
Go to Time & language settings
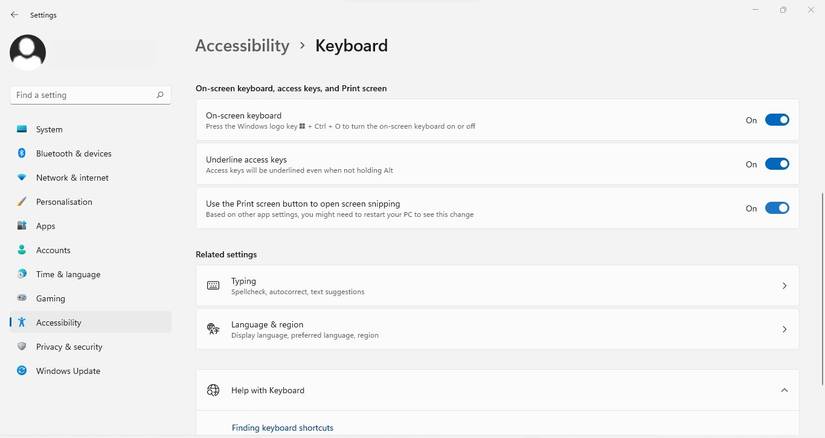(68, 274)
